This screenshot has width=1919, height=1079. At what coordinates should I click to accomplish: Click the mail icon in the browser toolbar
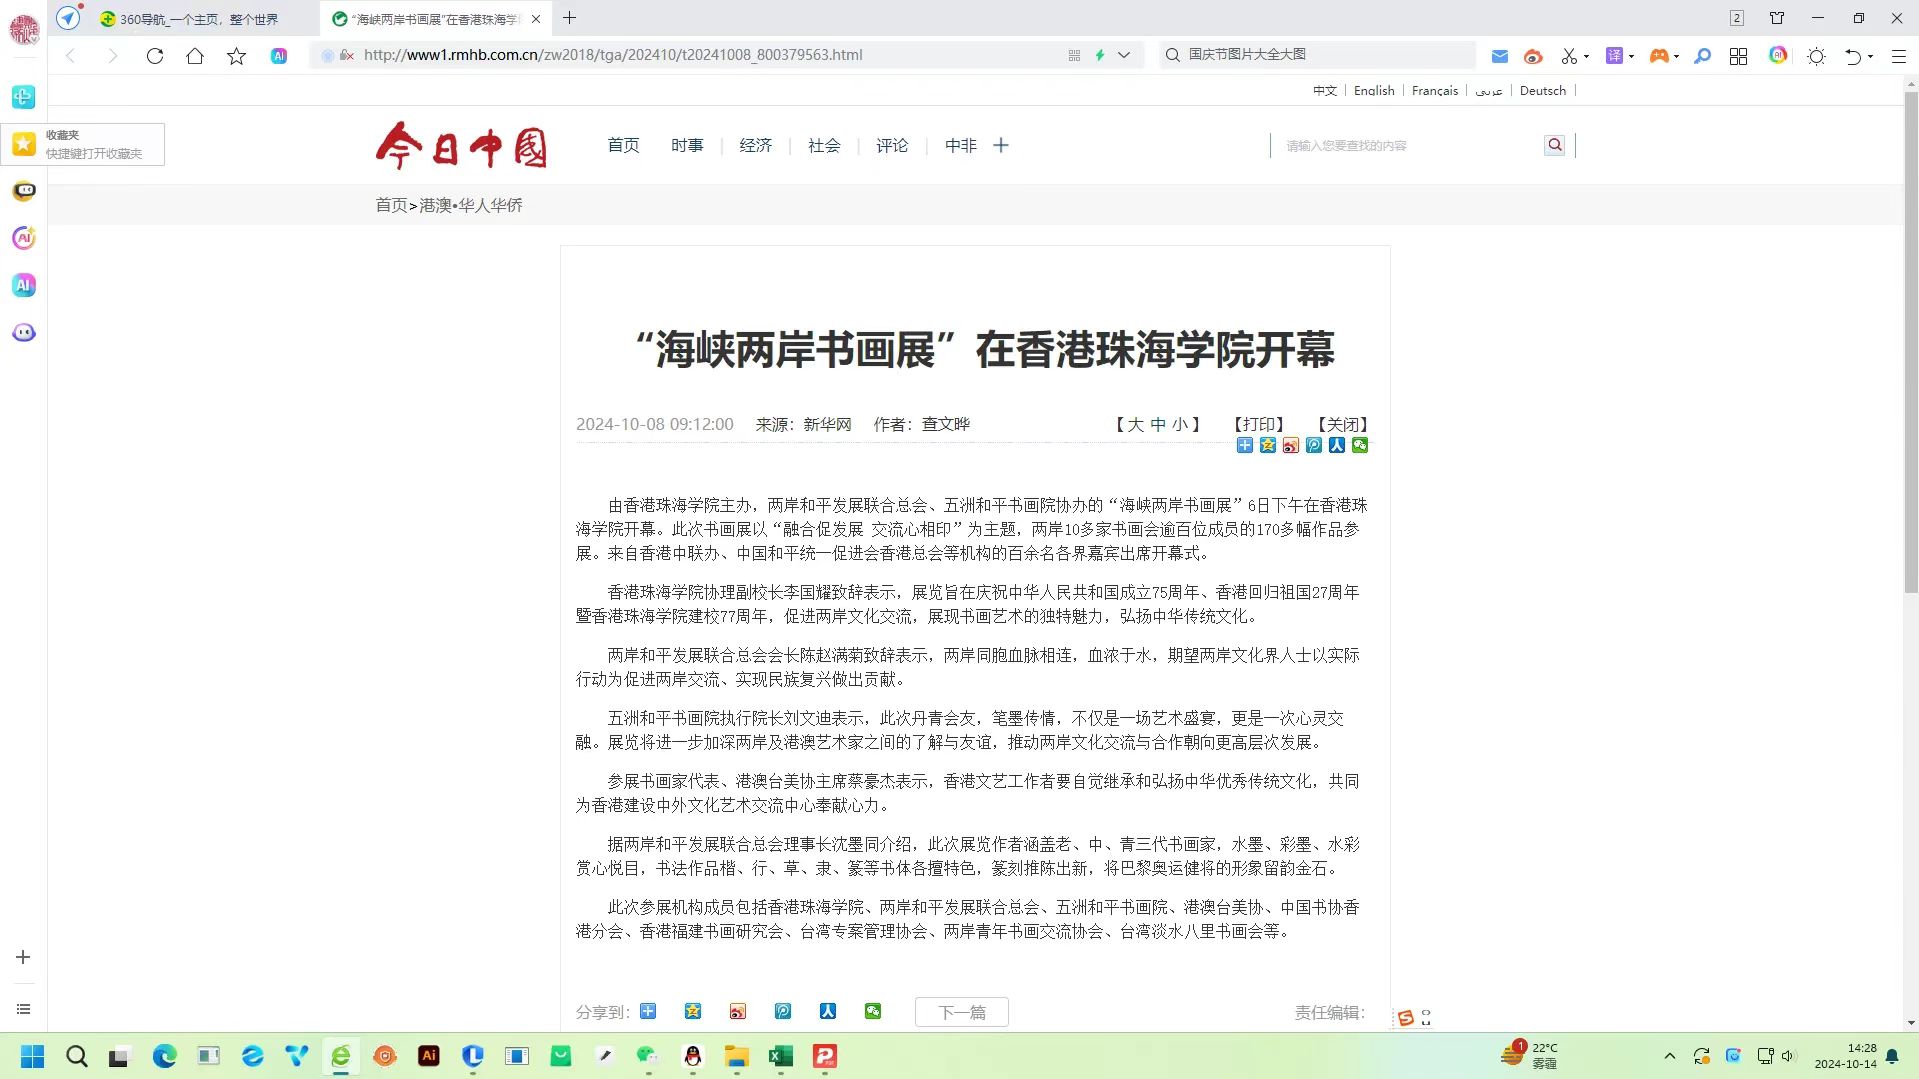(1500, 56)
